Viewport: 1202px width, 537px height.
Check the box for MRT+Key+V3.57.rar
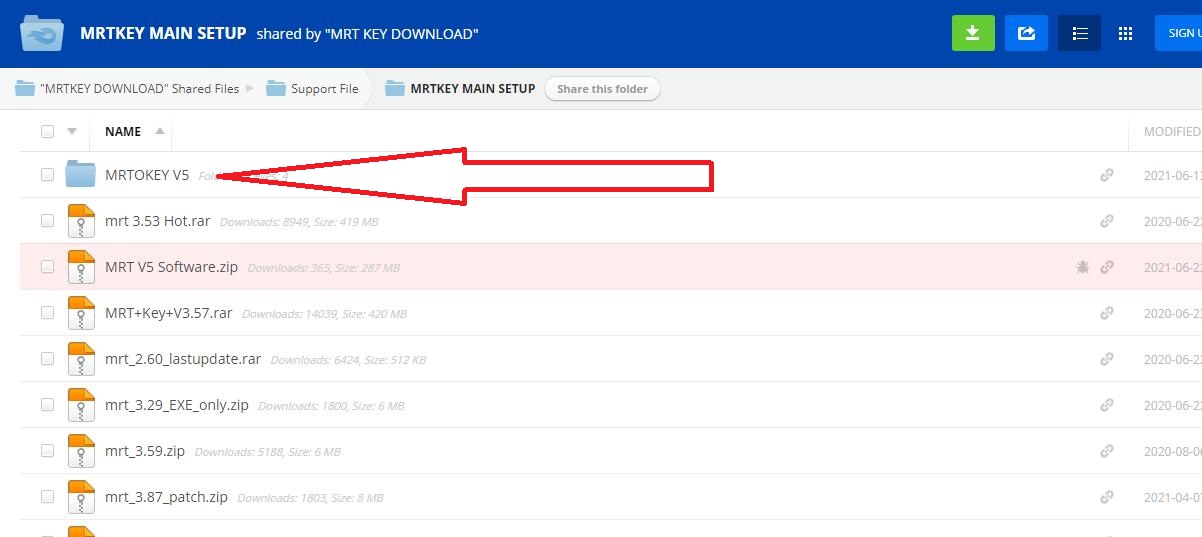pyautogui.click(x=47, y=313)
